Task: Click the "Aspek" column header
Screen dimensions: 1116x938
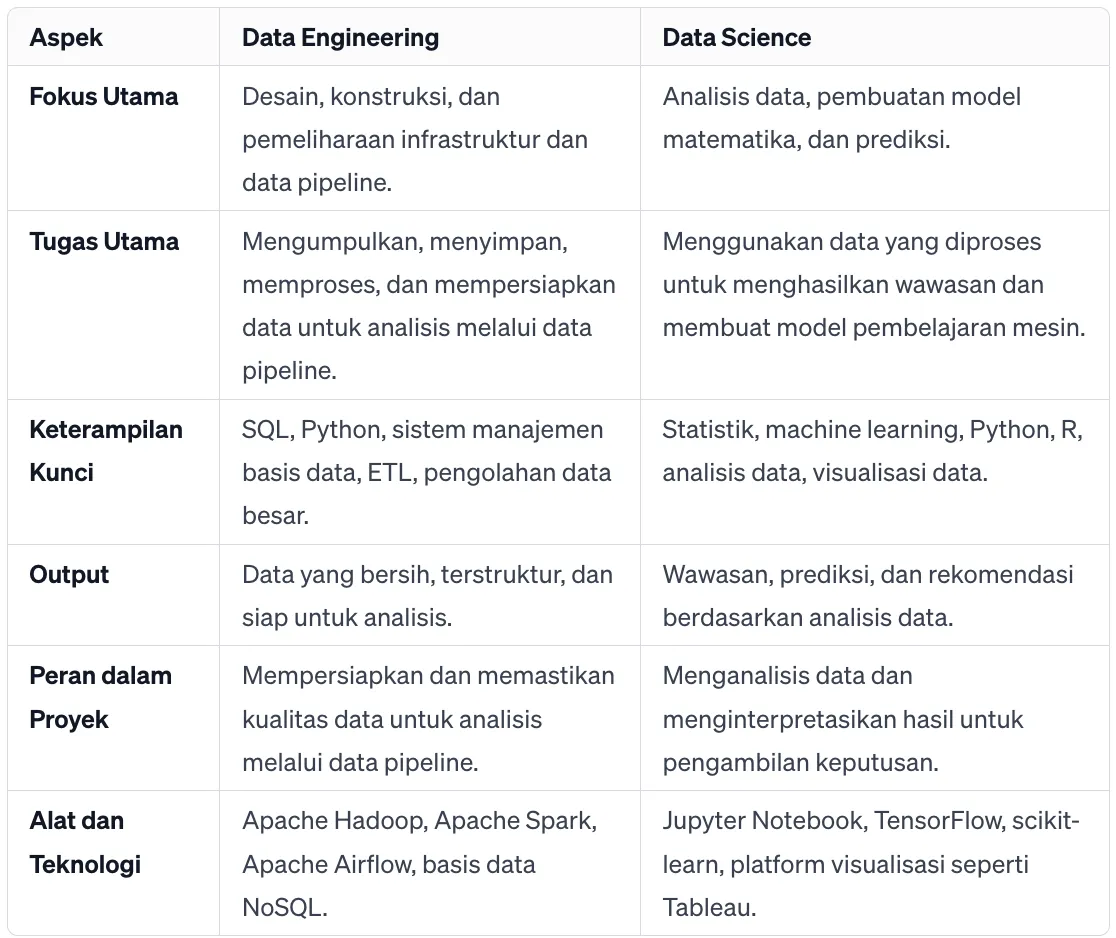Action: pyautogui.click(x=66, y=38)
